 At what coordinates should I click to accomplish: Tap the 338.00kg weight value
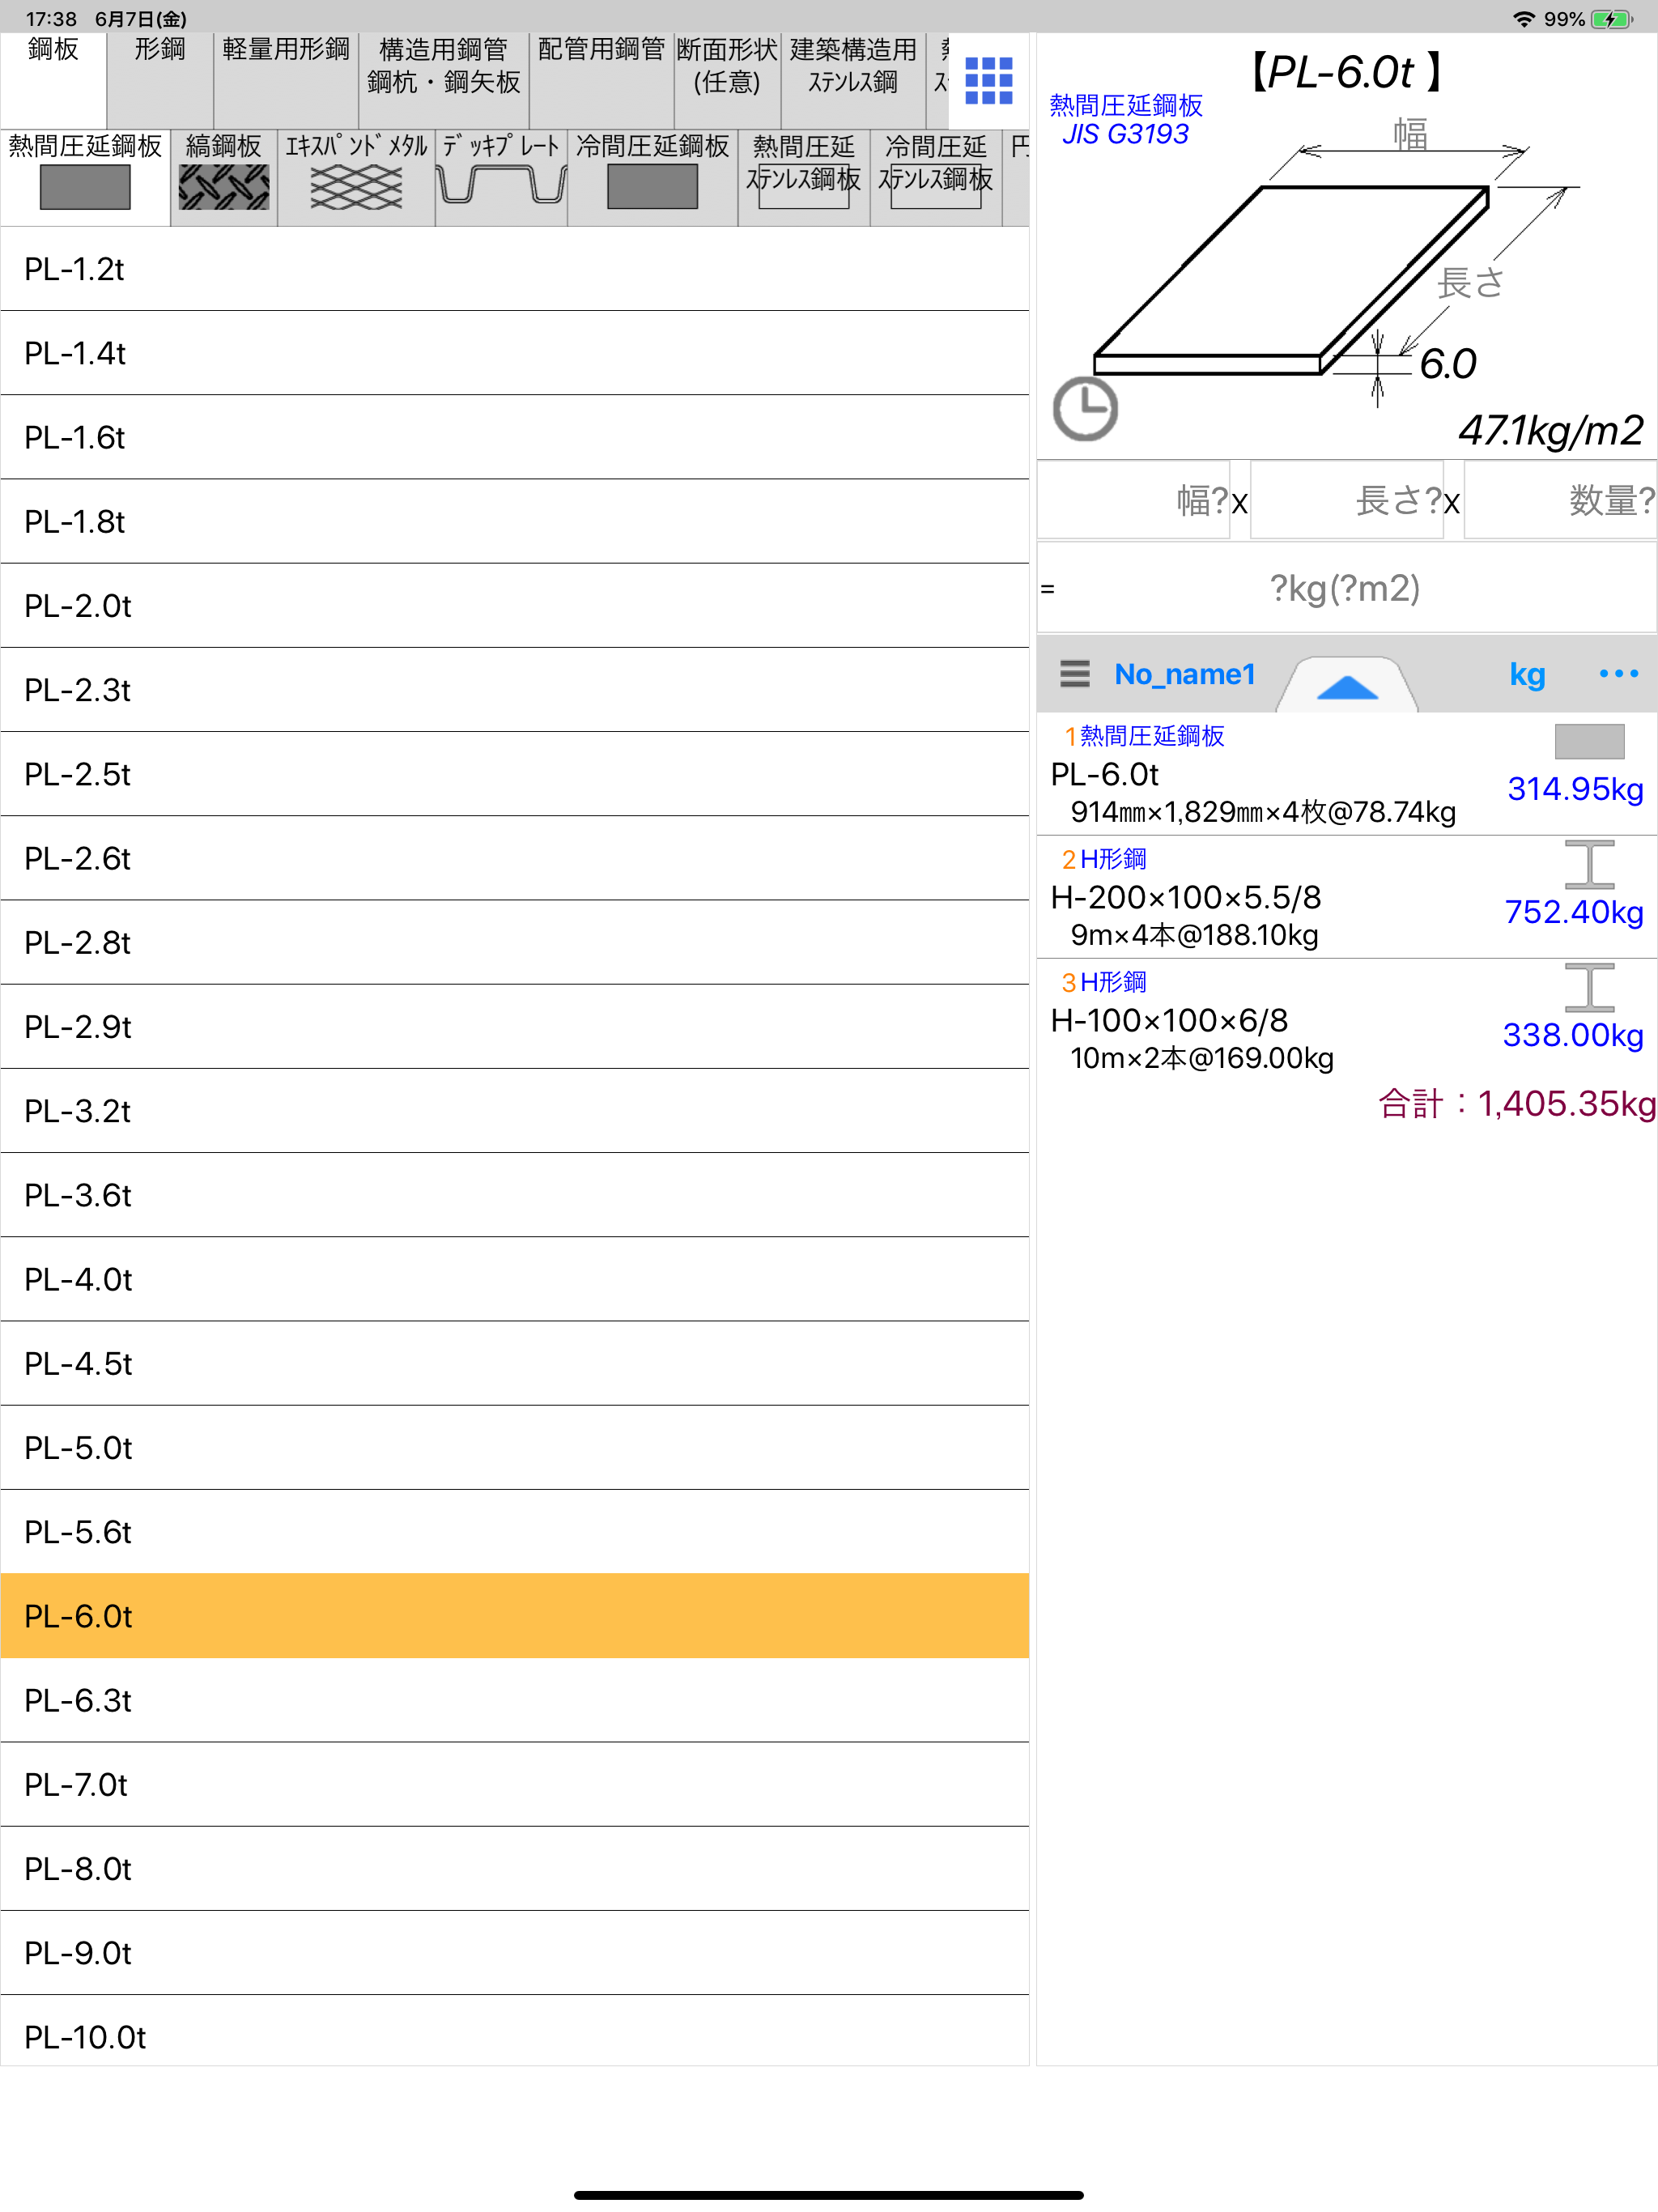[x=1573, y=1035]
